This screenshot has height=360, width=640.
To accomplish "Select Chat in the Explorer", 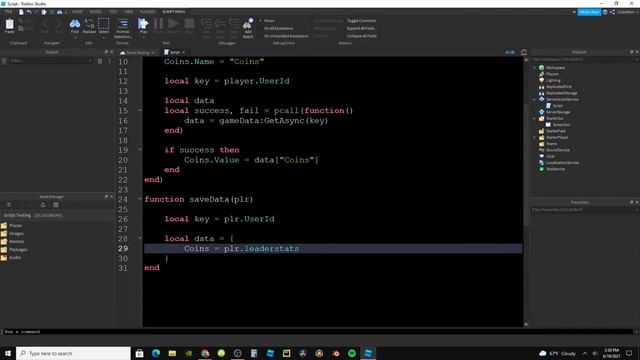I will click(550, 156).
